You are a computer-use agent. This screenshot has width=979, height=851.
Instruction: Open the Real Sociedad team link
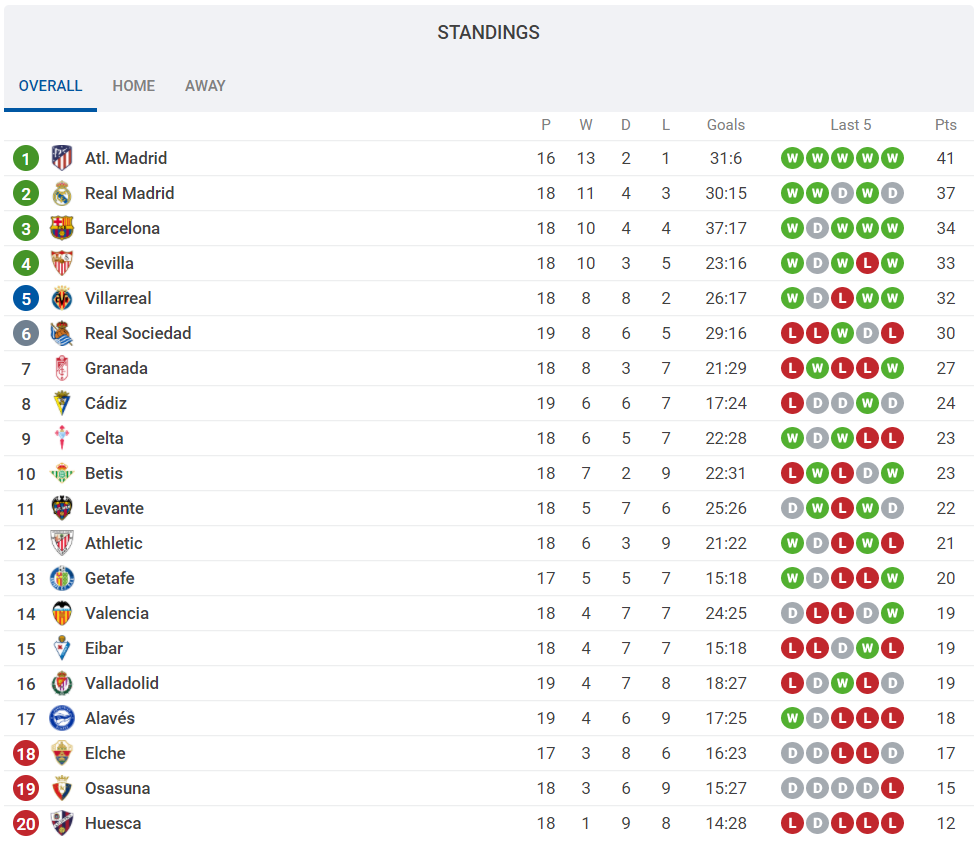tap(138, 333)
